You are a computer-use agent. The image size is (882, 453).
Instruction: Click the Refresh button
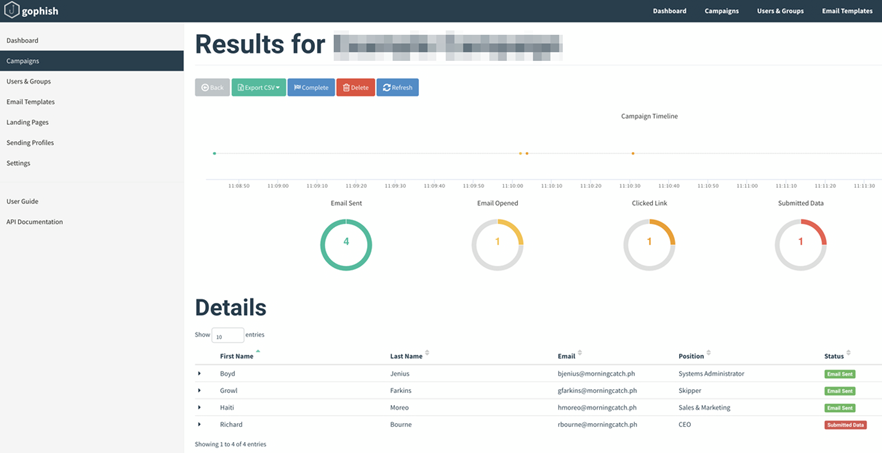coord(397,88)
